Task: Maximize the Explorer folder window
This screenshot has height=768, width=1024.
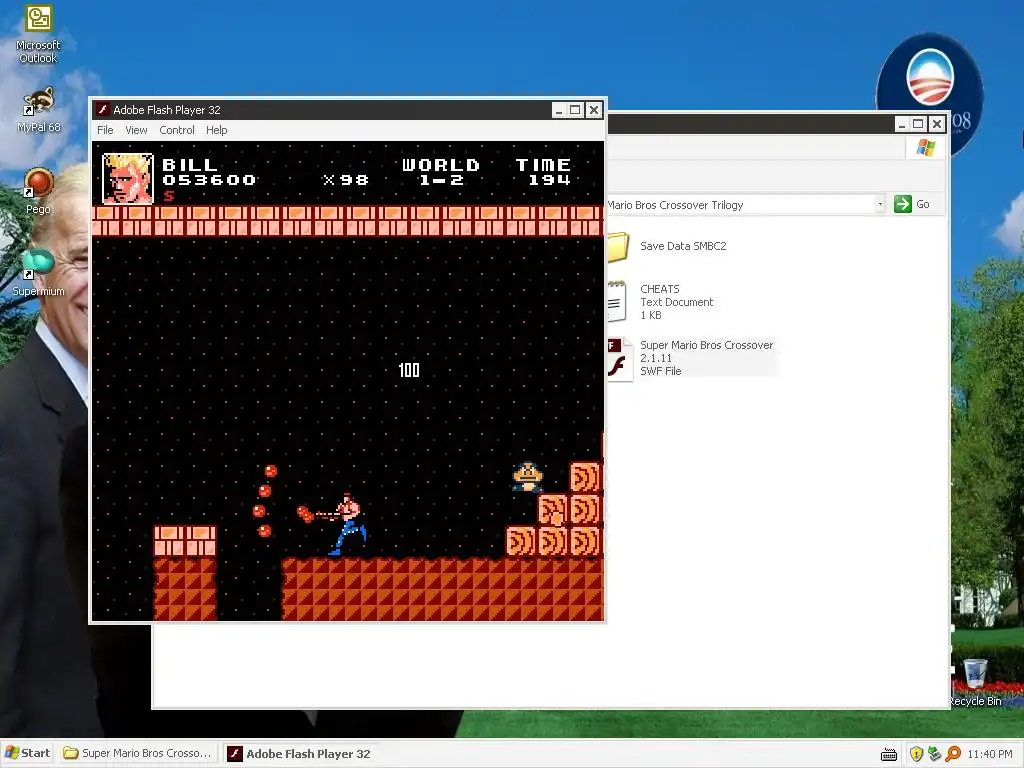Action: pos(918,123)
